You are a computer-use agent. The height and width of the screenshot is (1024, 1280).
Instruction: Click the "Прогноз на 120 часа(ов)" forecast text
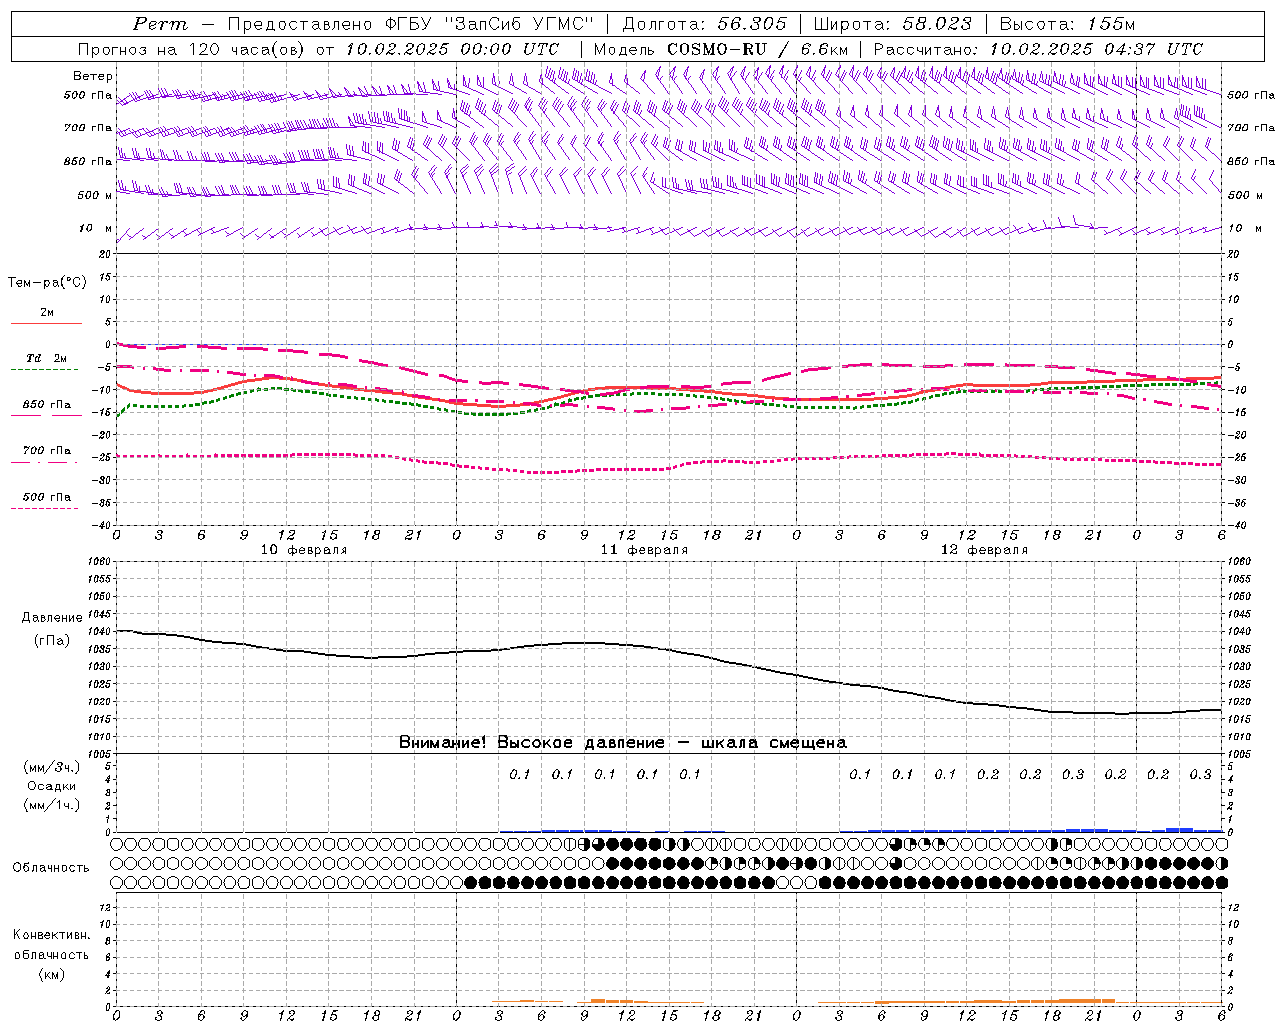193,49
